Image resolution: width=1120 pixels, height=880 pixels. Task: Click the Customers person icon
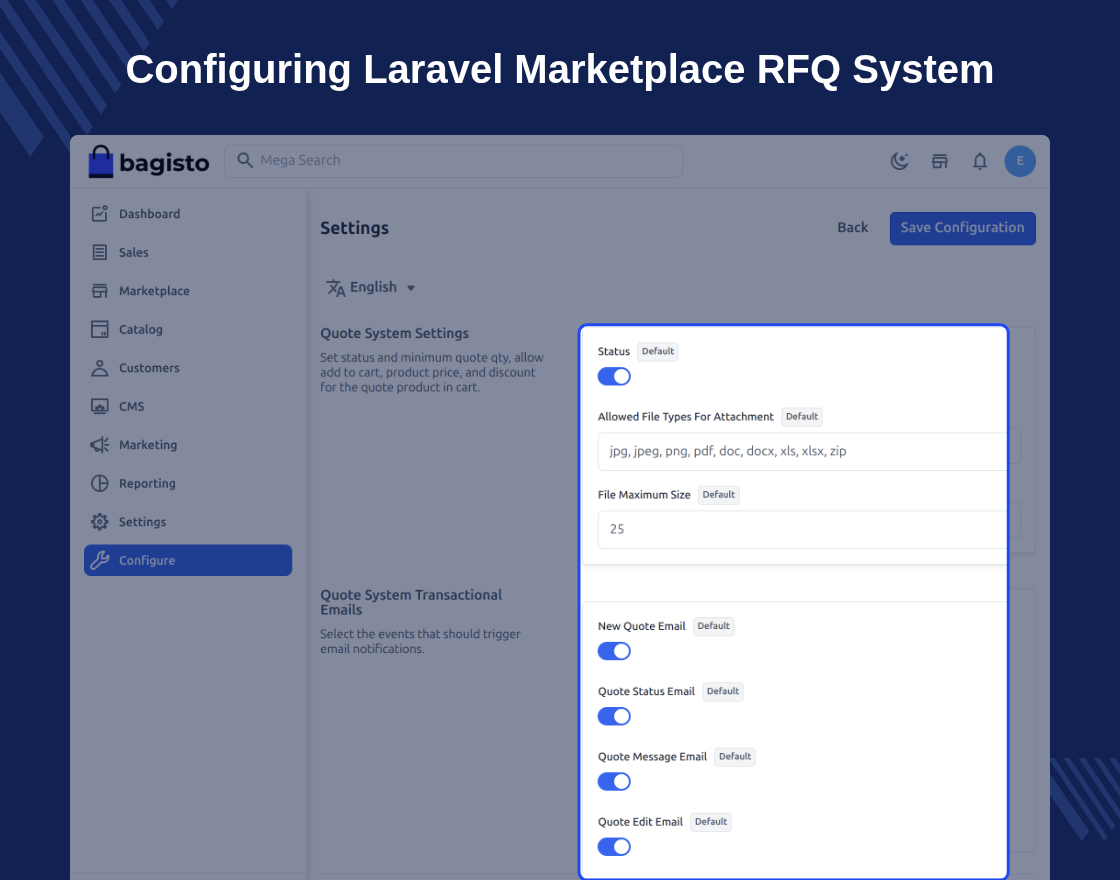[x=99, y=368]
